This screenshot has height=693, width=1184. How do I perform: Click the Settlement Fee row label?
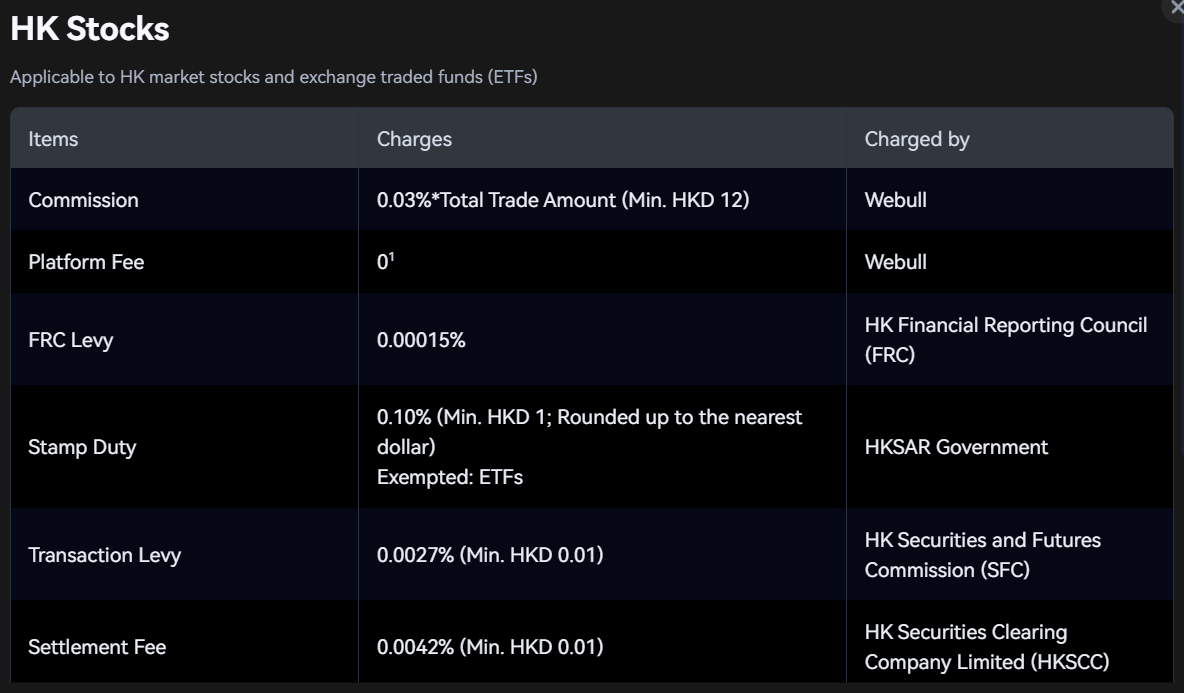97,647
